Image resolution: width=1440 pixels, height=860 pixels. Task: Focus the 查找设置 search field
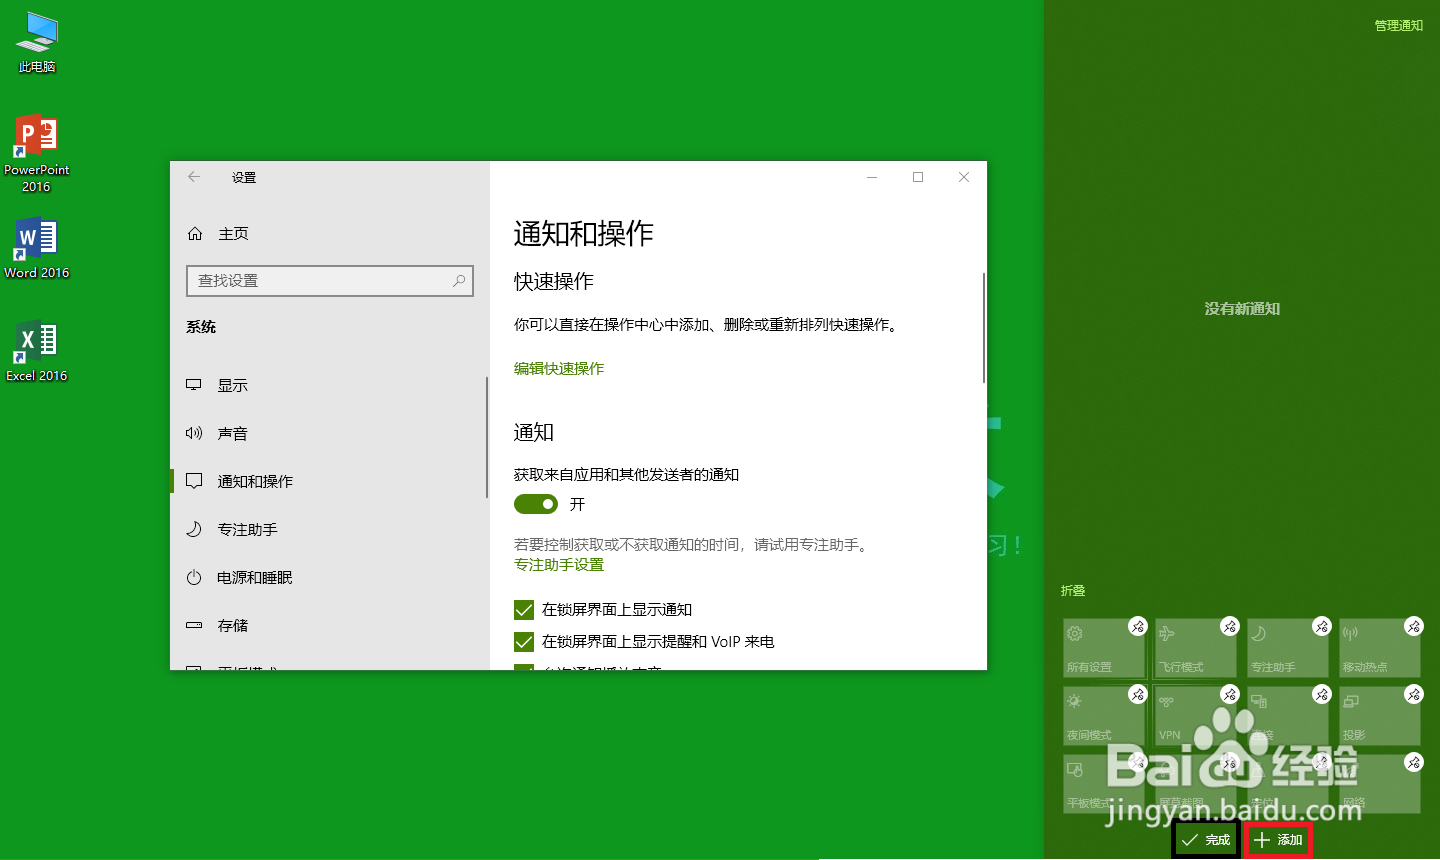tap(330, 281)
